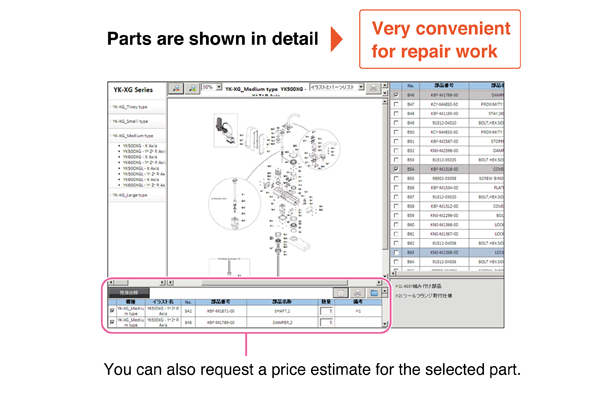Click part number KBP-M1789-00 in estimate list
Screen dimensions: 598x393
coord(221,322)
